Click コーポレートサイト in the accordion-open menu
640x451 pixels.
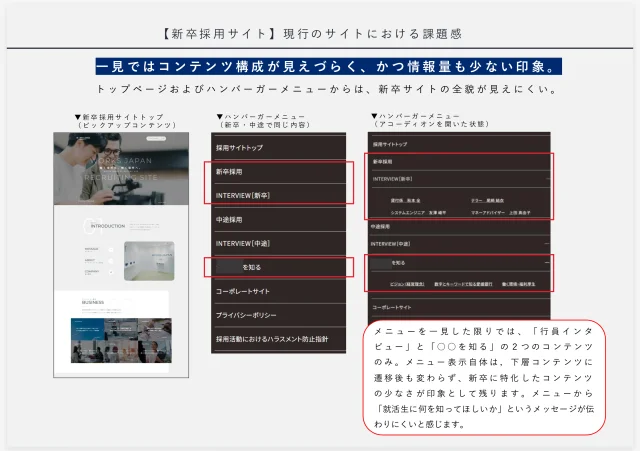392,307
